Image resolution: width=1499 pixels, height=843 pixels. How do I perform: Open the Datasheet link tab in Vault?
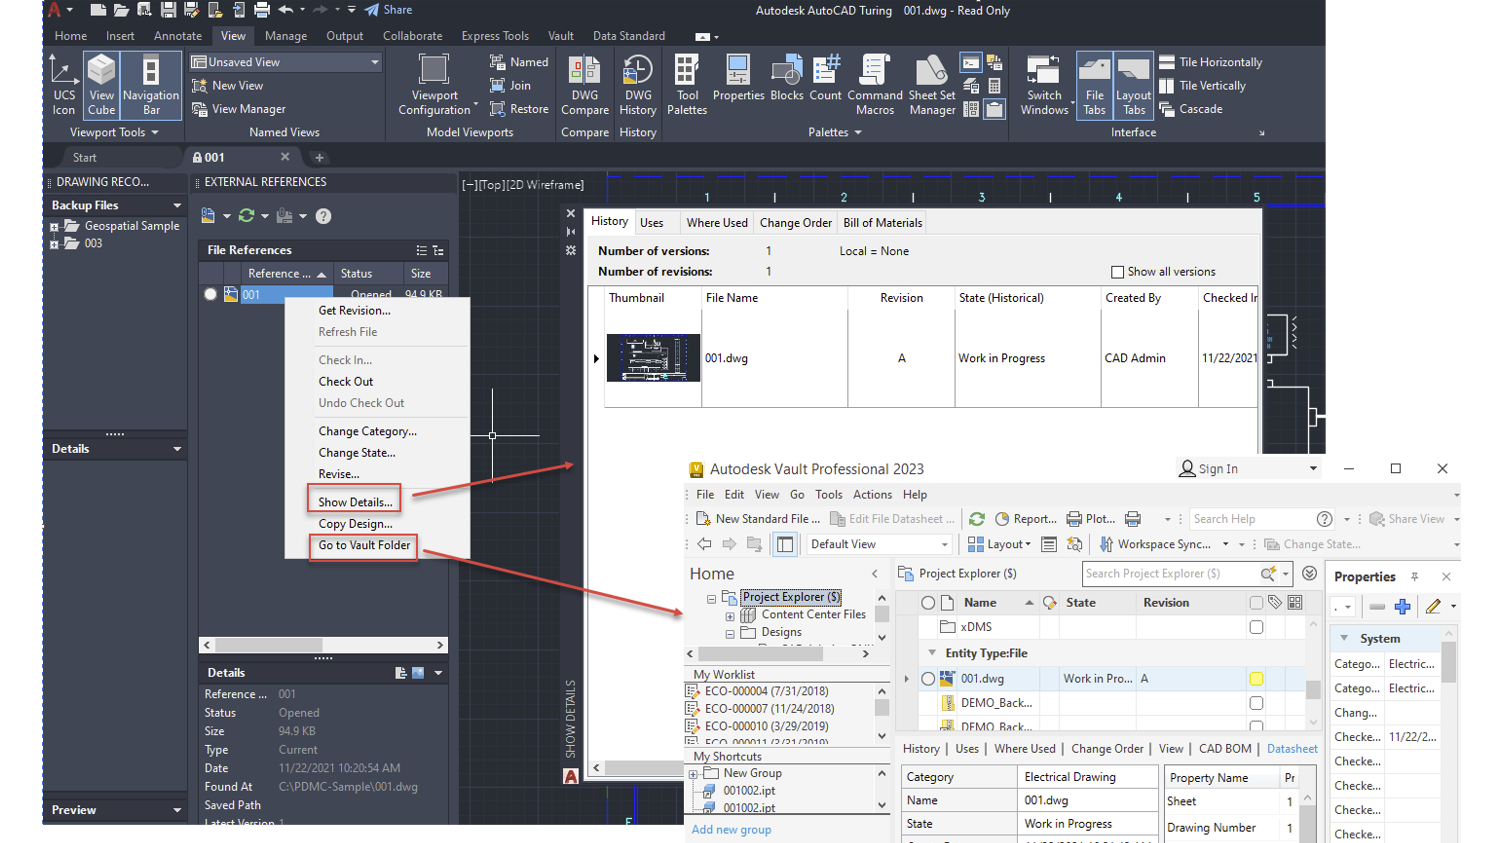[1292, 749]
